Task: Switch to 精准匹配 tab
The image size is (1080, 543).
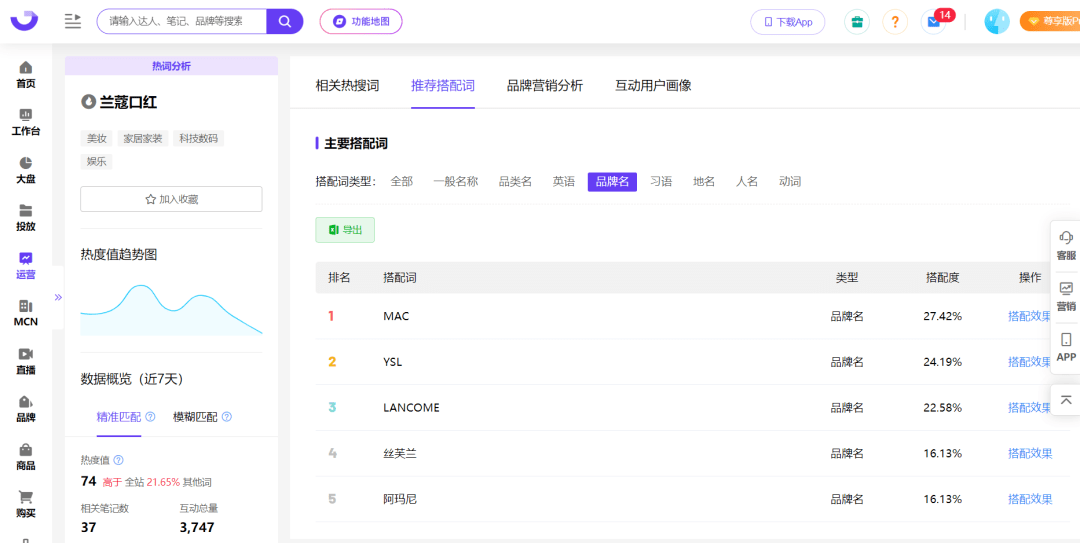Action: click(118, 417)
